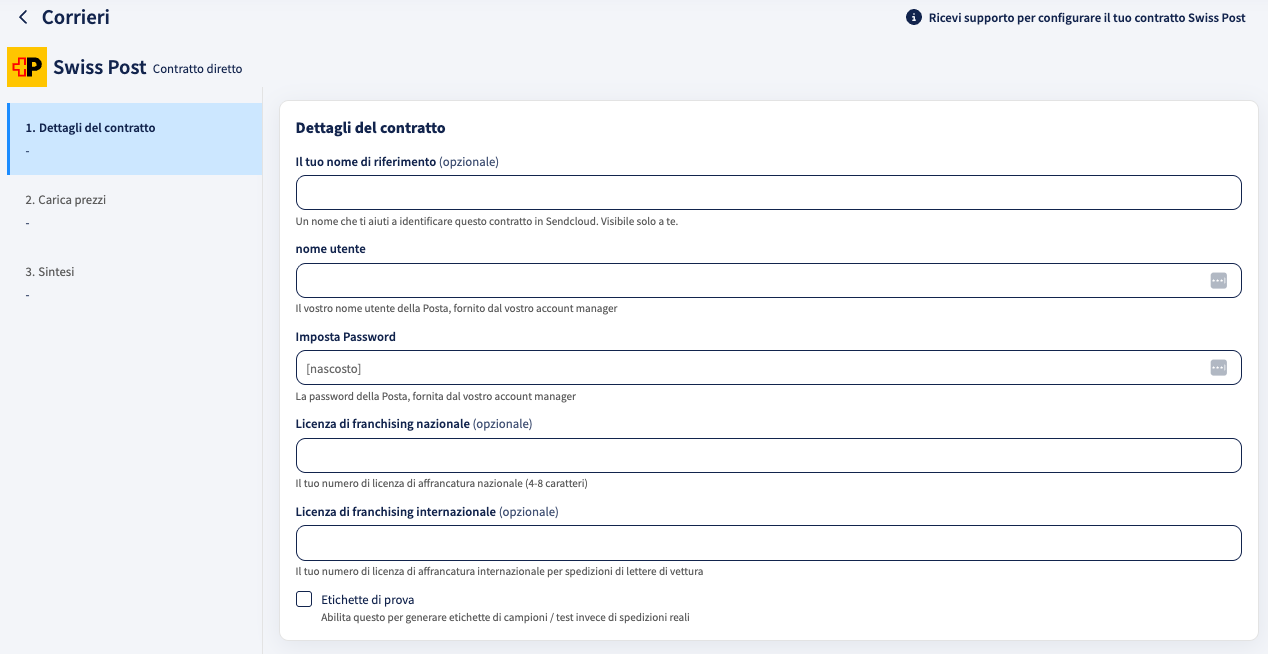This screenshot has height=654, width=1268.
Task: Click the Swiss Post logo
Action: pos(27,68)
